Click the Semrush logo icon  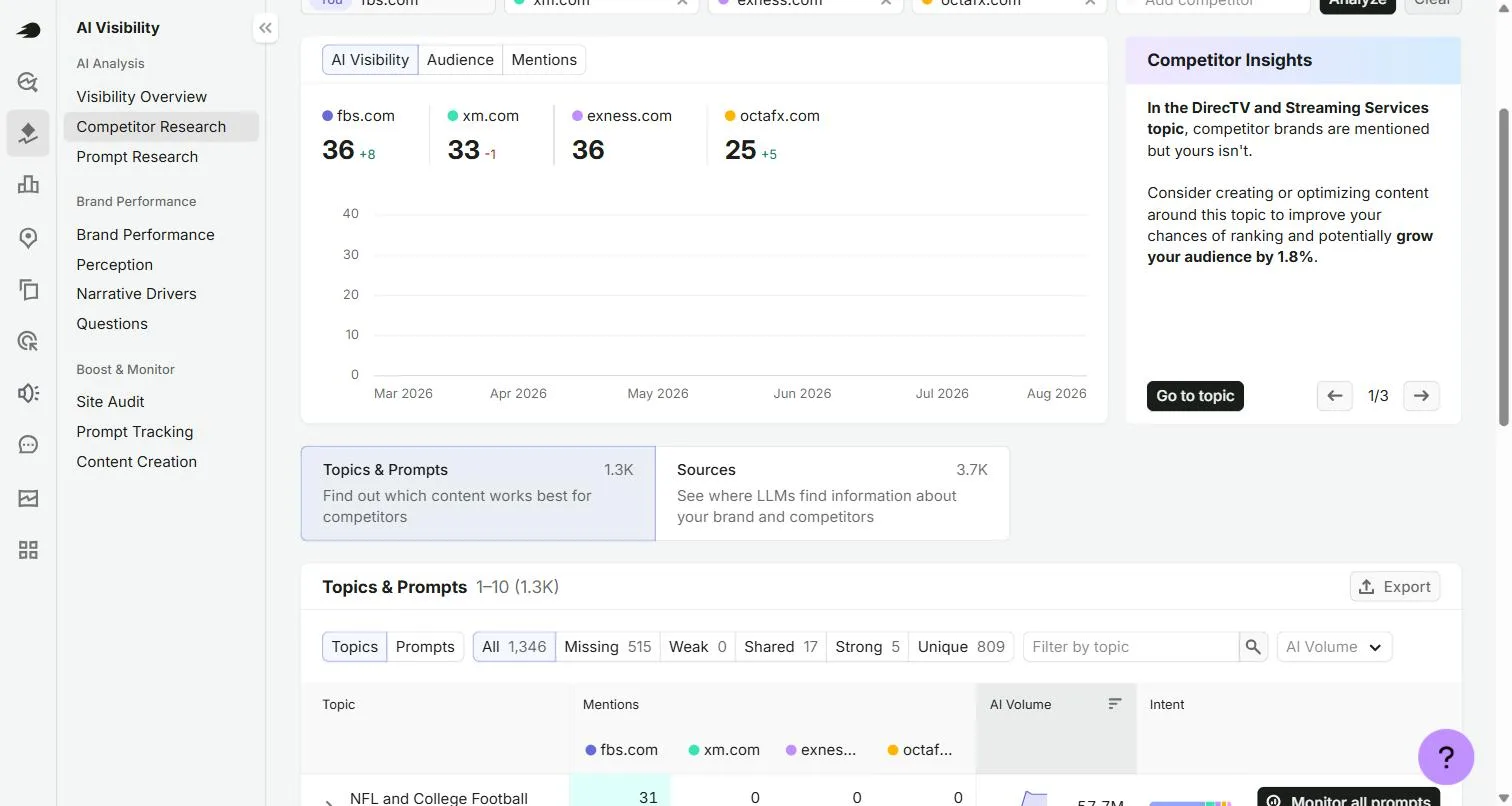tap(28, 30)
